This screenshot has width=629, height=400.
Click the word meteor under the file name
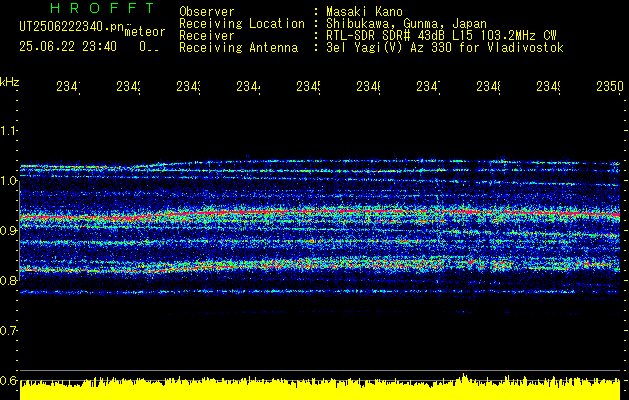pos(145,32)
